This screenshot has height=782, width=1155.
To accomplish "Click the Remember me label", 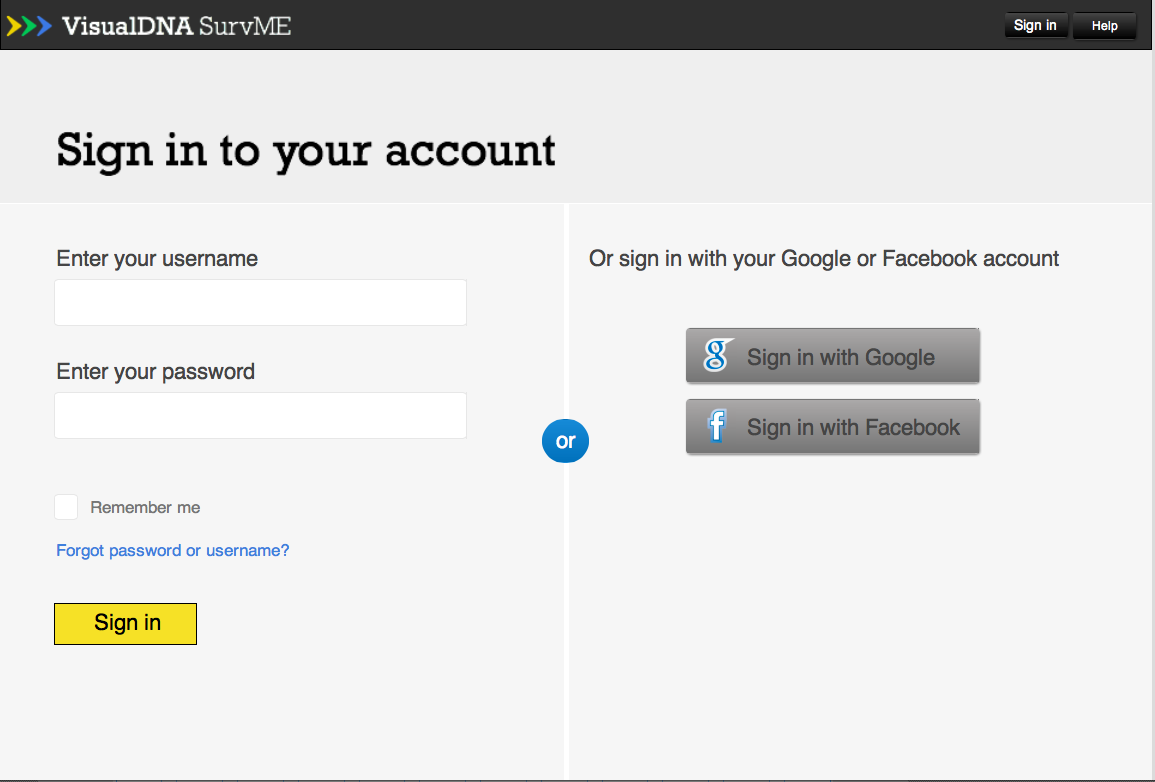I will [x=145, y=507].
